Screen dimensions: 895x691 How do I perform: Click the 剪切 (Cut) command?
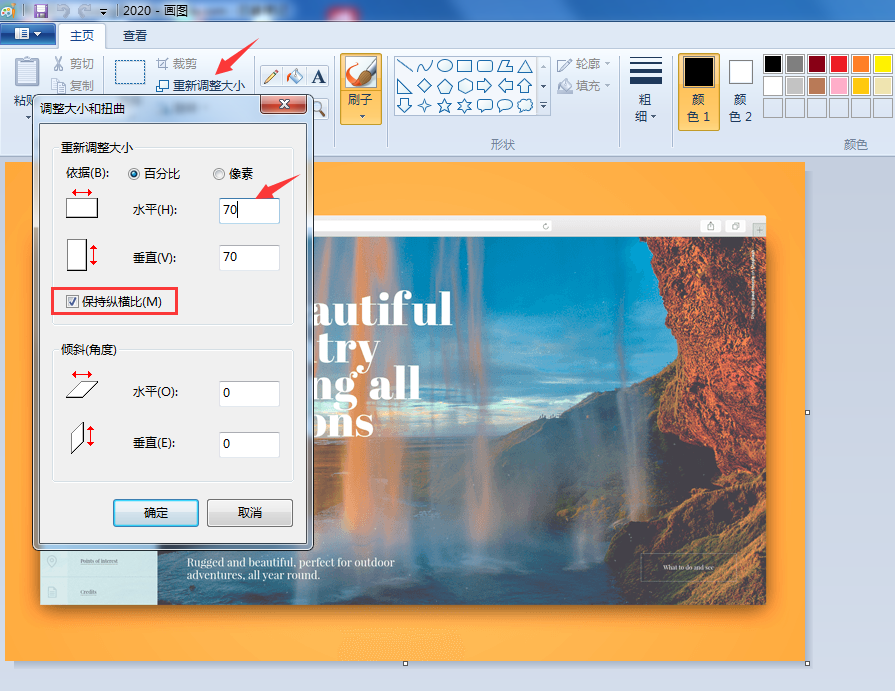click(x=74, y=63)
